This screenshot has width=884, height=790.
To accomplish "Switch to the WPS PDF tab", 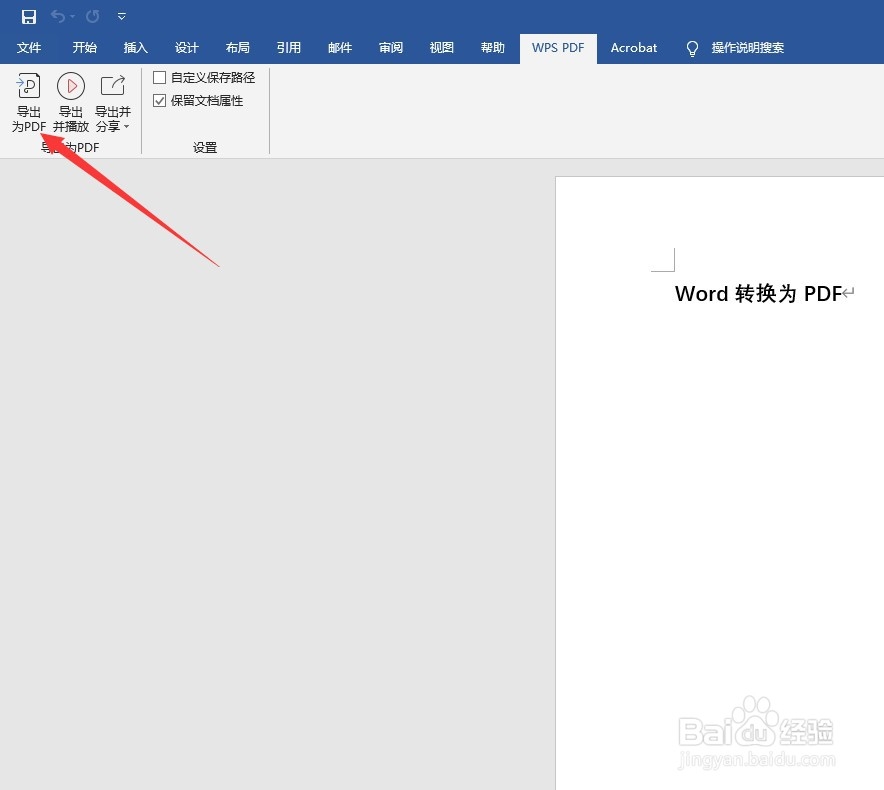I will tap(558, 47).
